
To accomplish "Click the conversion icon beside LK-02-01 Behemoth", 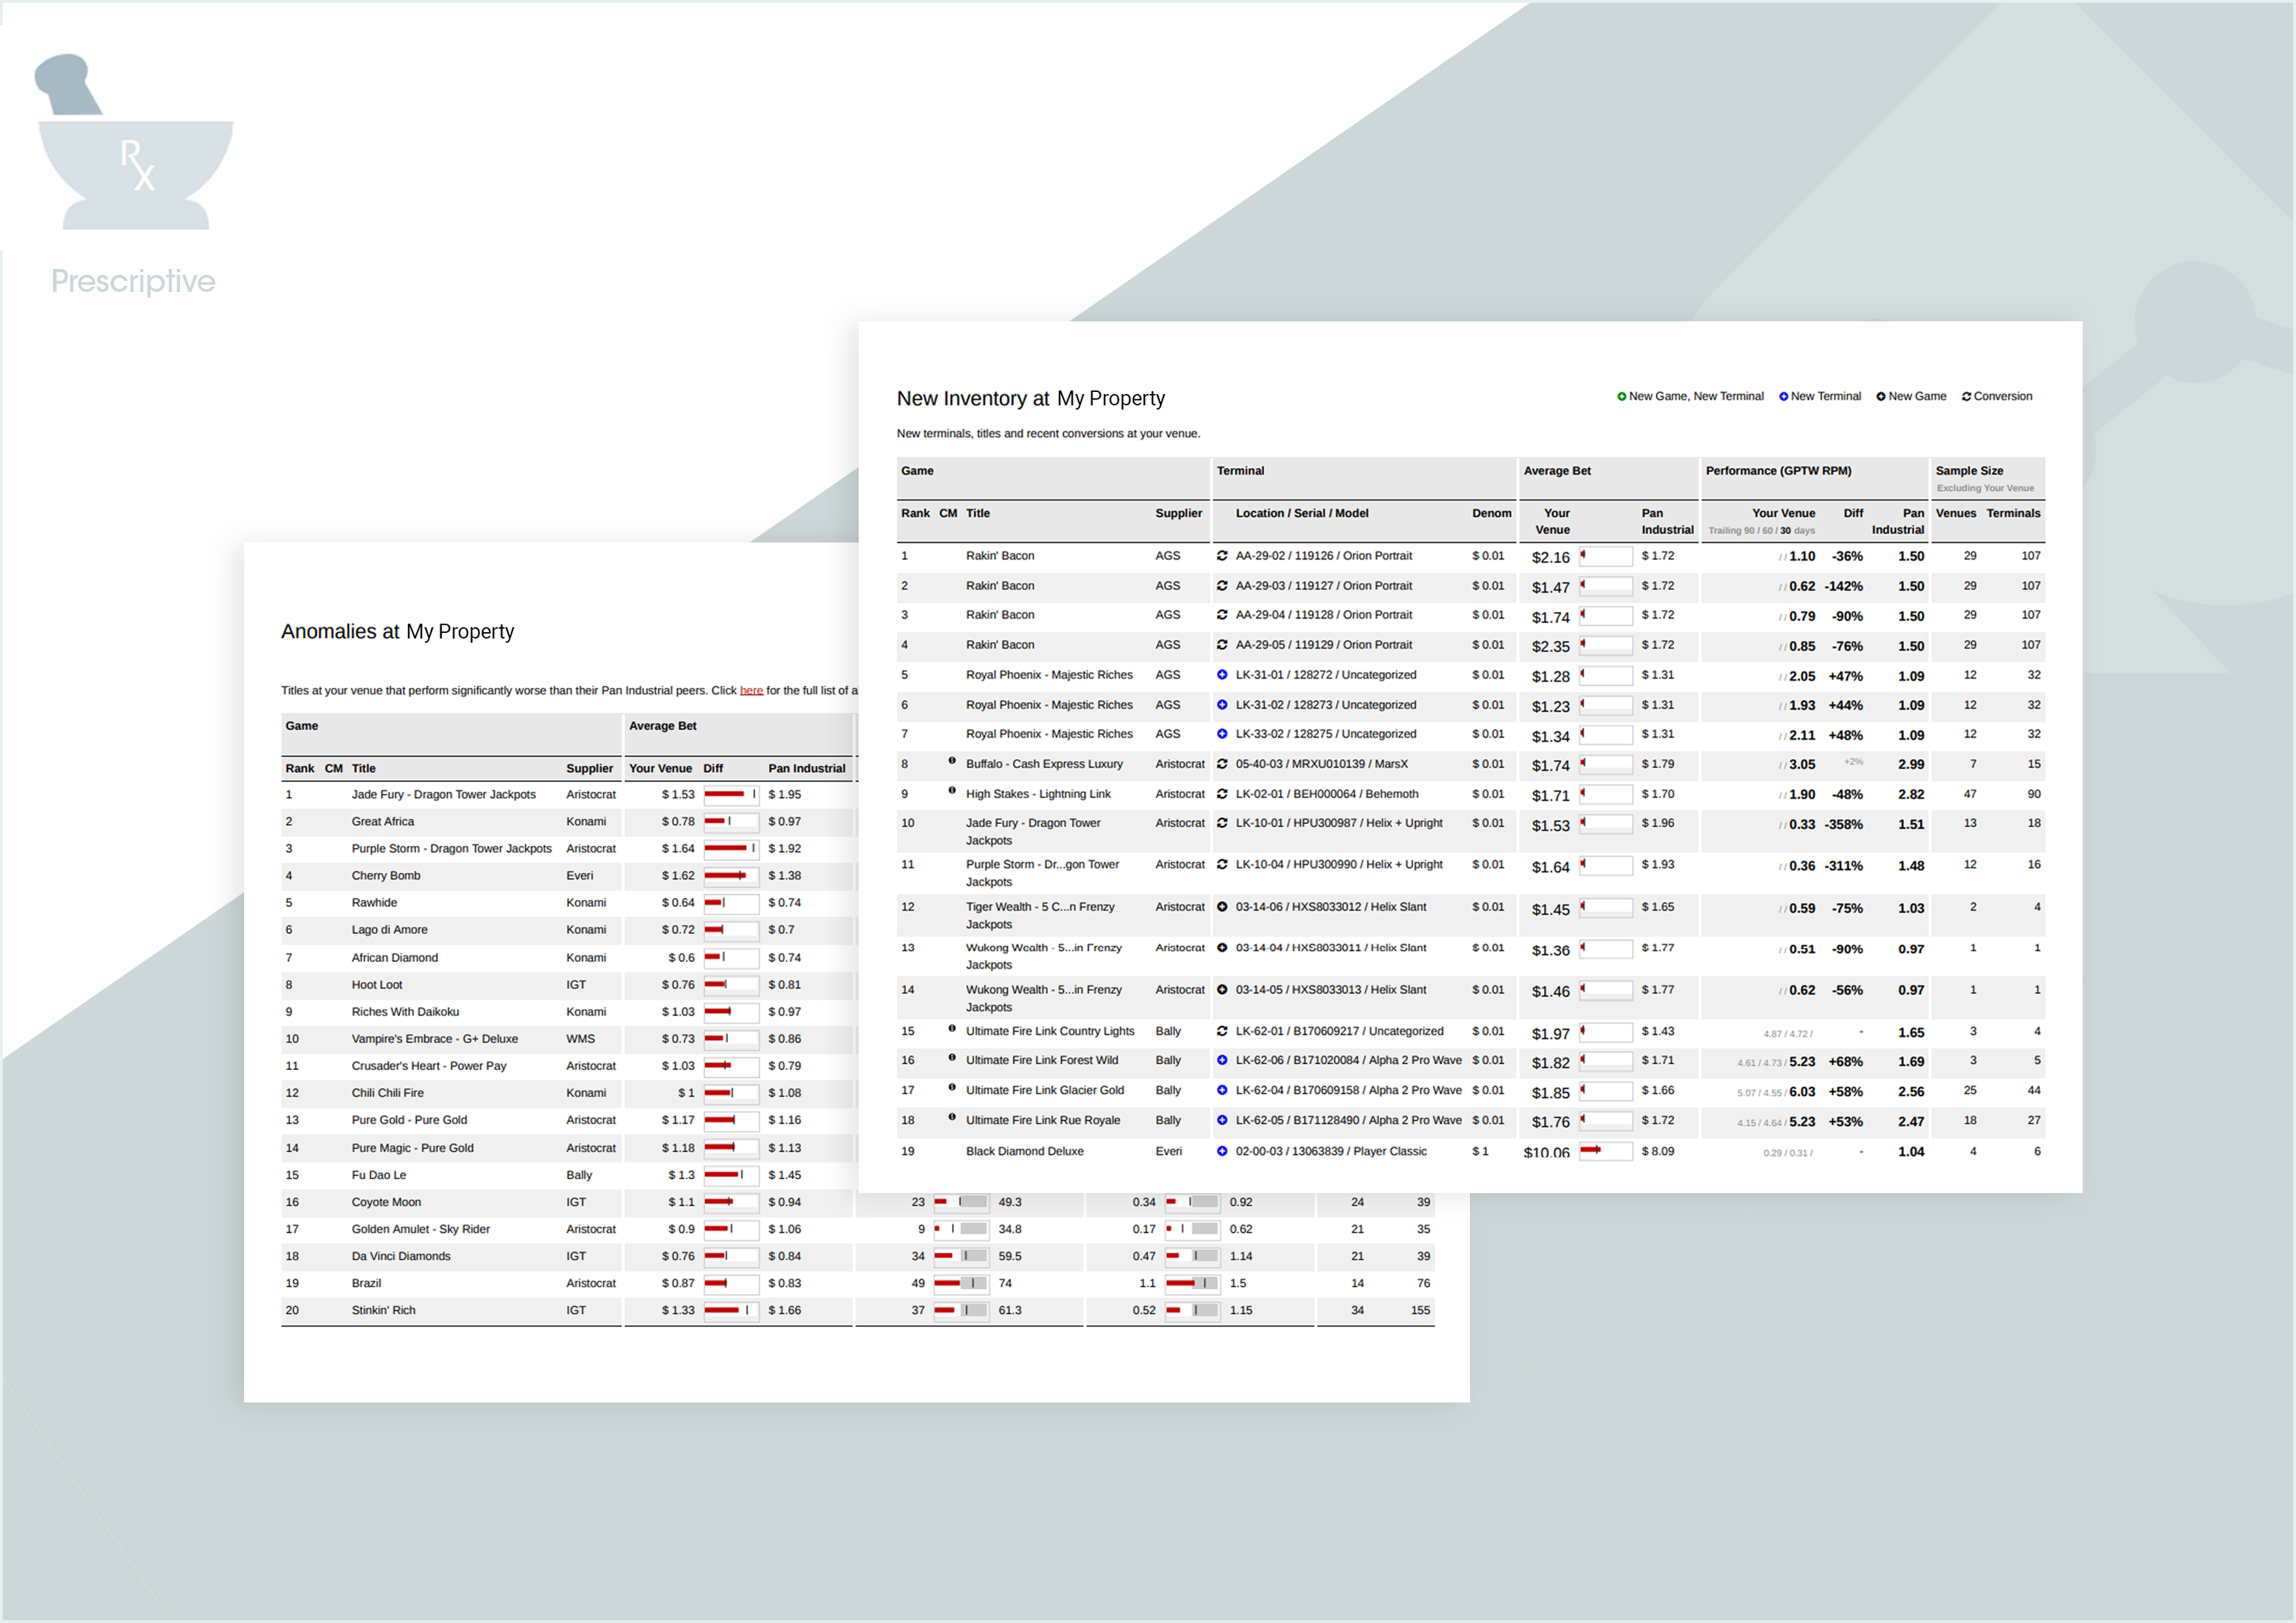I will tap(1221, 794).
